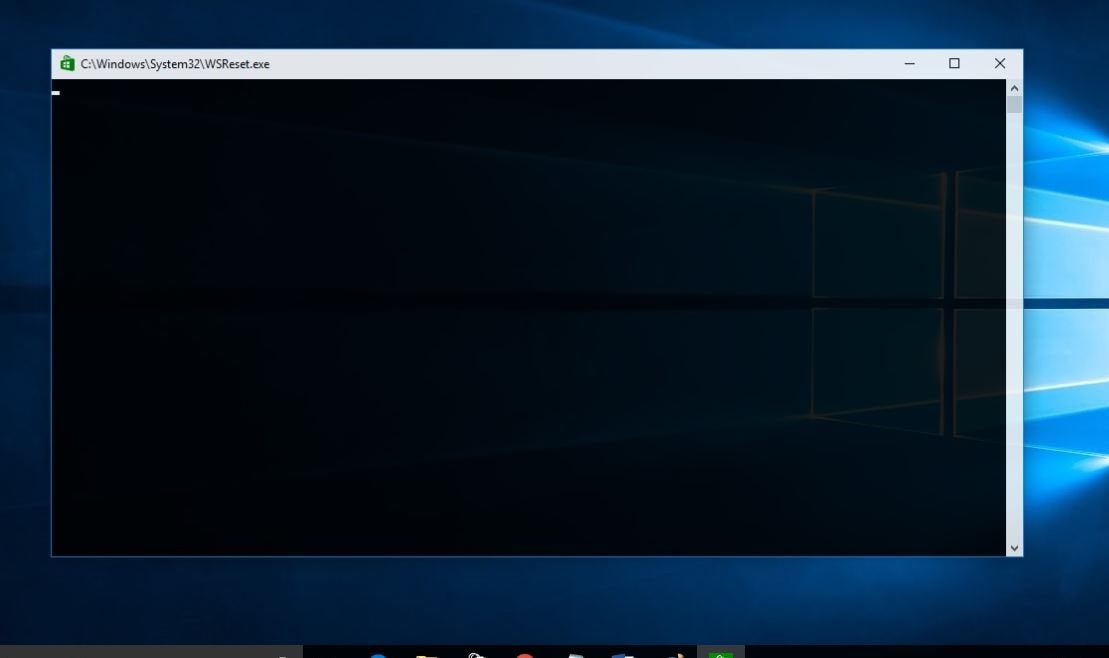Click the scrollbar track below the thumb
The image size is (1109, 658).
point(1014,330)
